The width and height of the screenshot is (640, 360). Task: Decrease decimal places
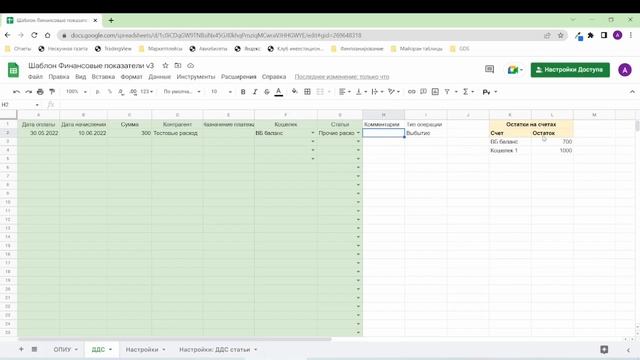[121, 92]
